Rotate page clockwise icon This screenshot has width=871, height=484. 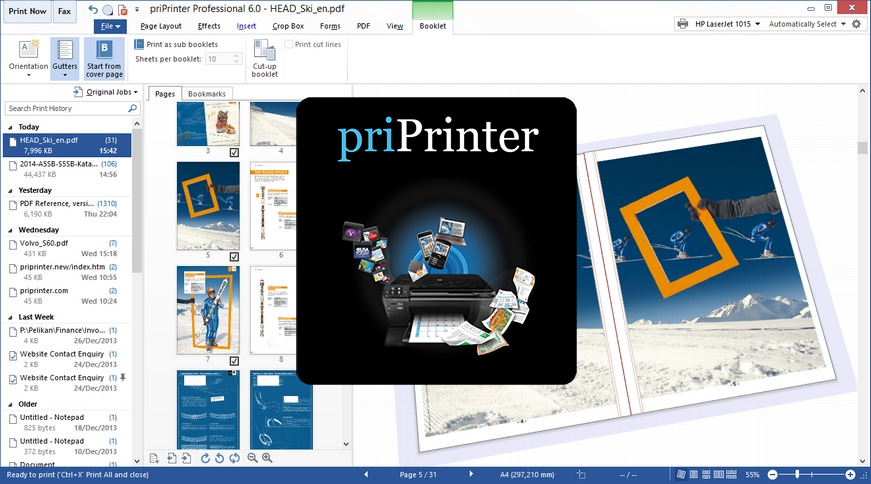(x=206, y=458)
